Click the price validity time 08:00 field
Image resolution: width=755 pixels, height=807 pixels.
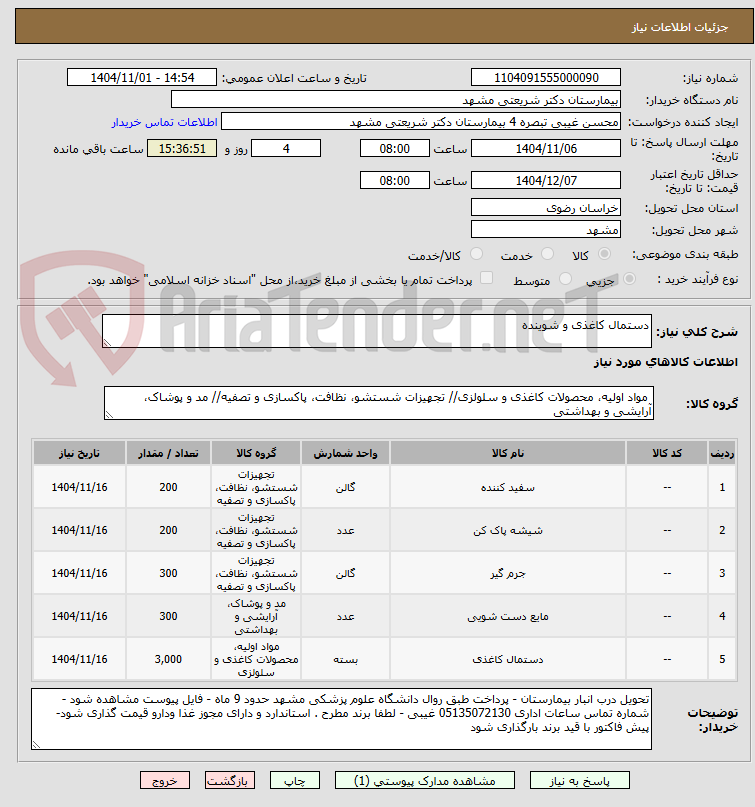[x=395, y=181]
